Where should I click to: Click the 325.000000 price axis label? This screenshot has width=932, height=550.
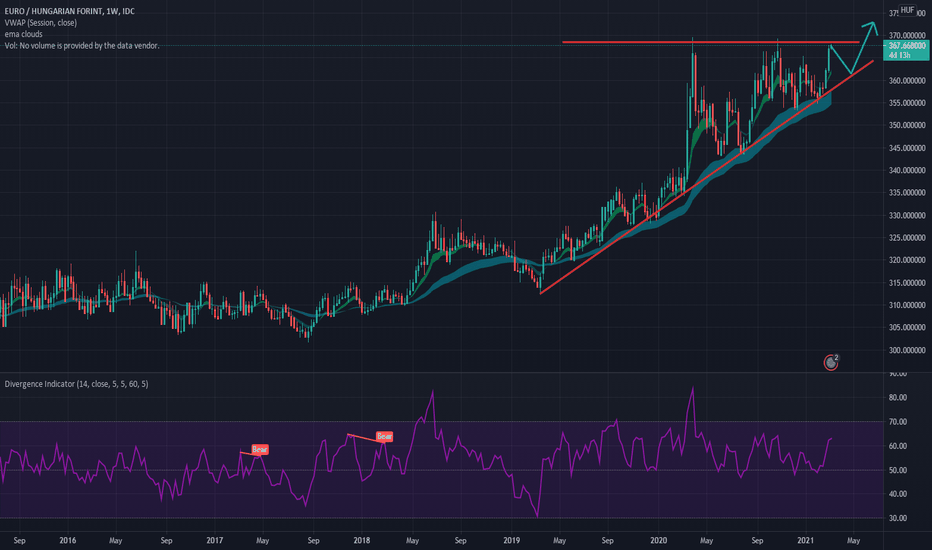click(x=907, y=238)
